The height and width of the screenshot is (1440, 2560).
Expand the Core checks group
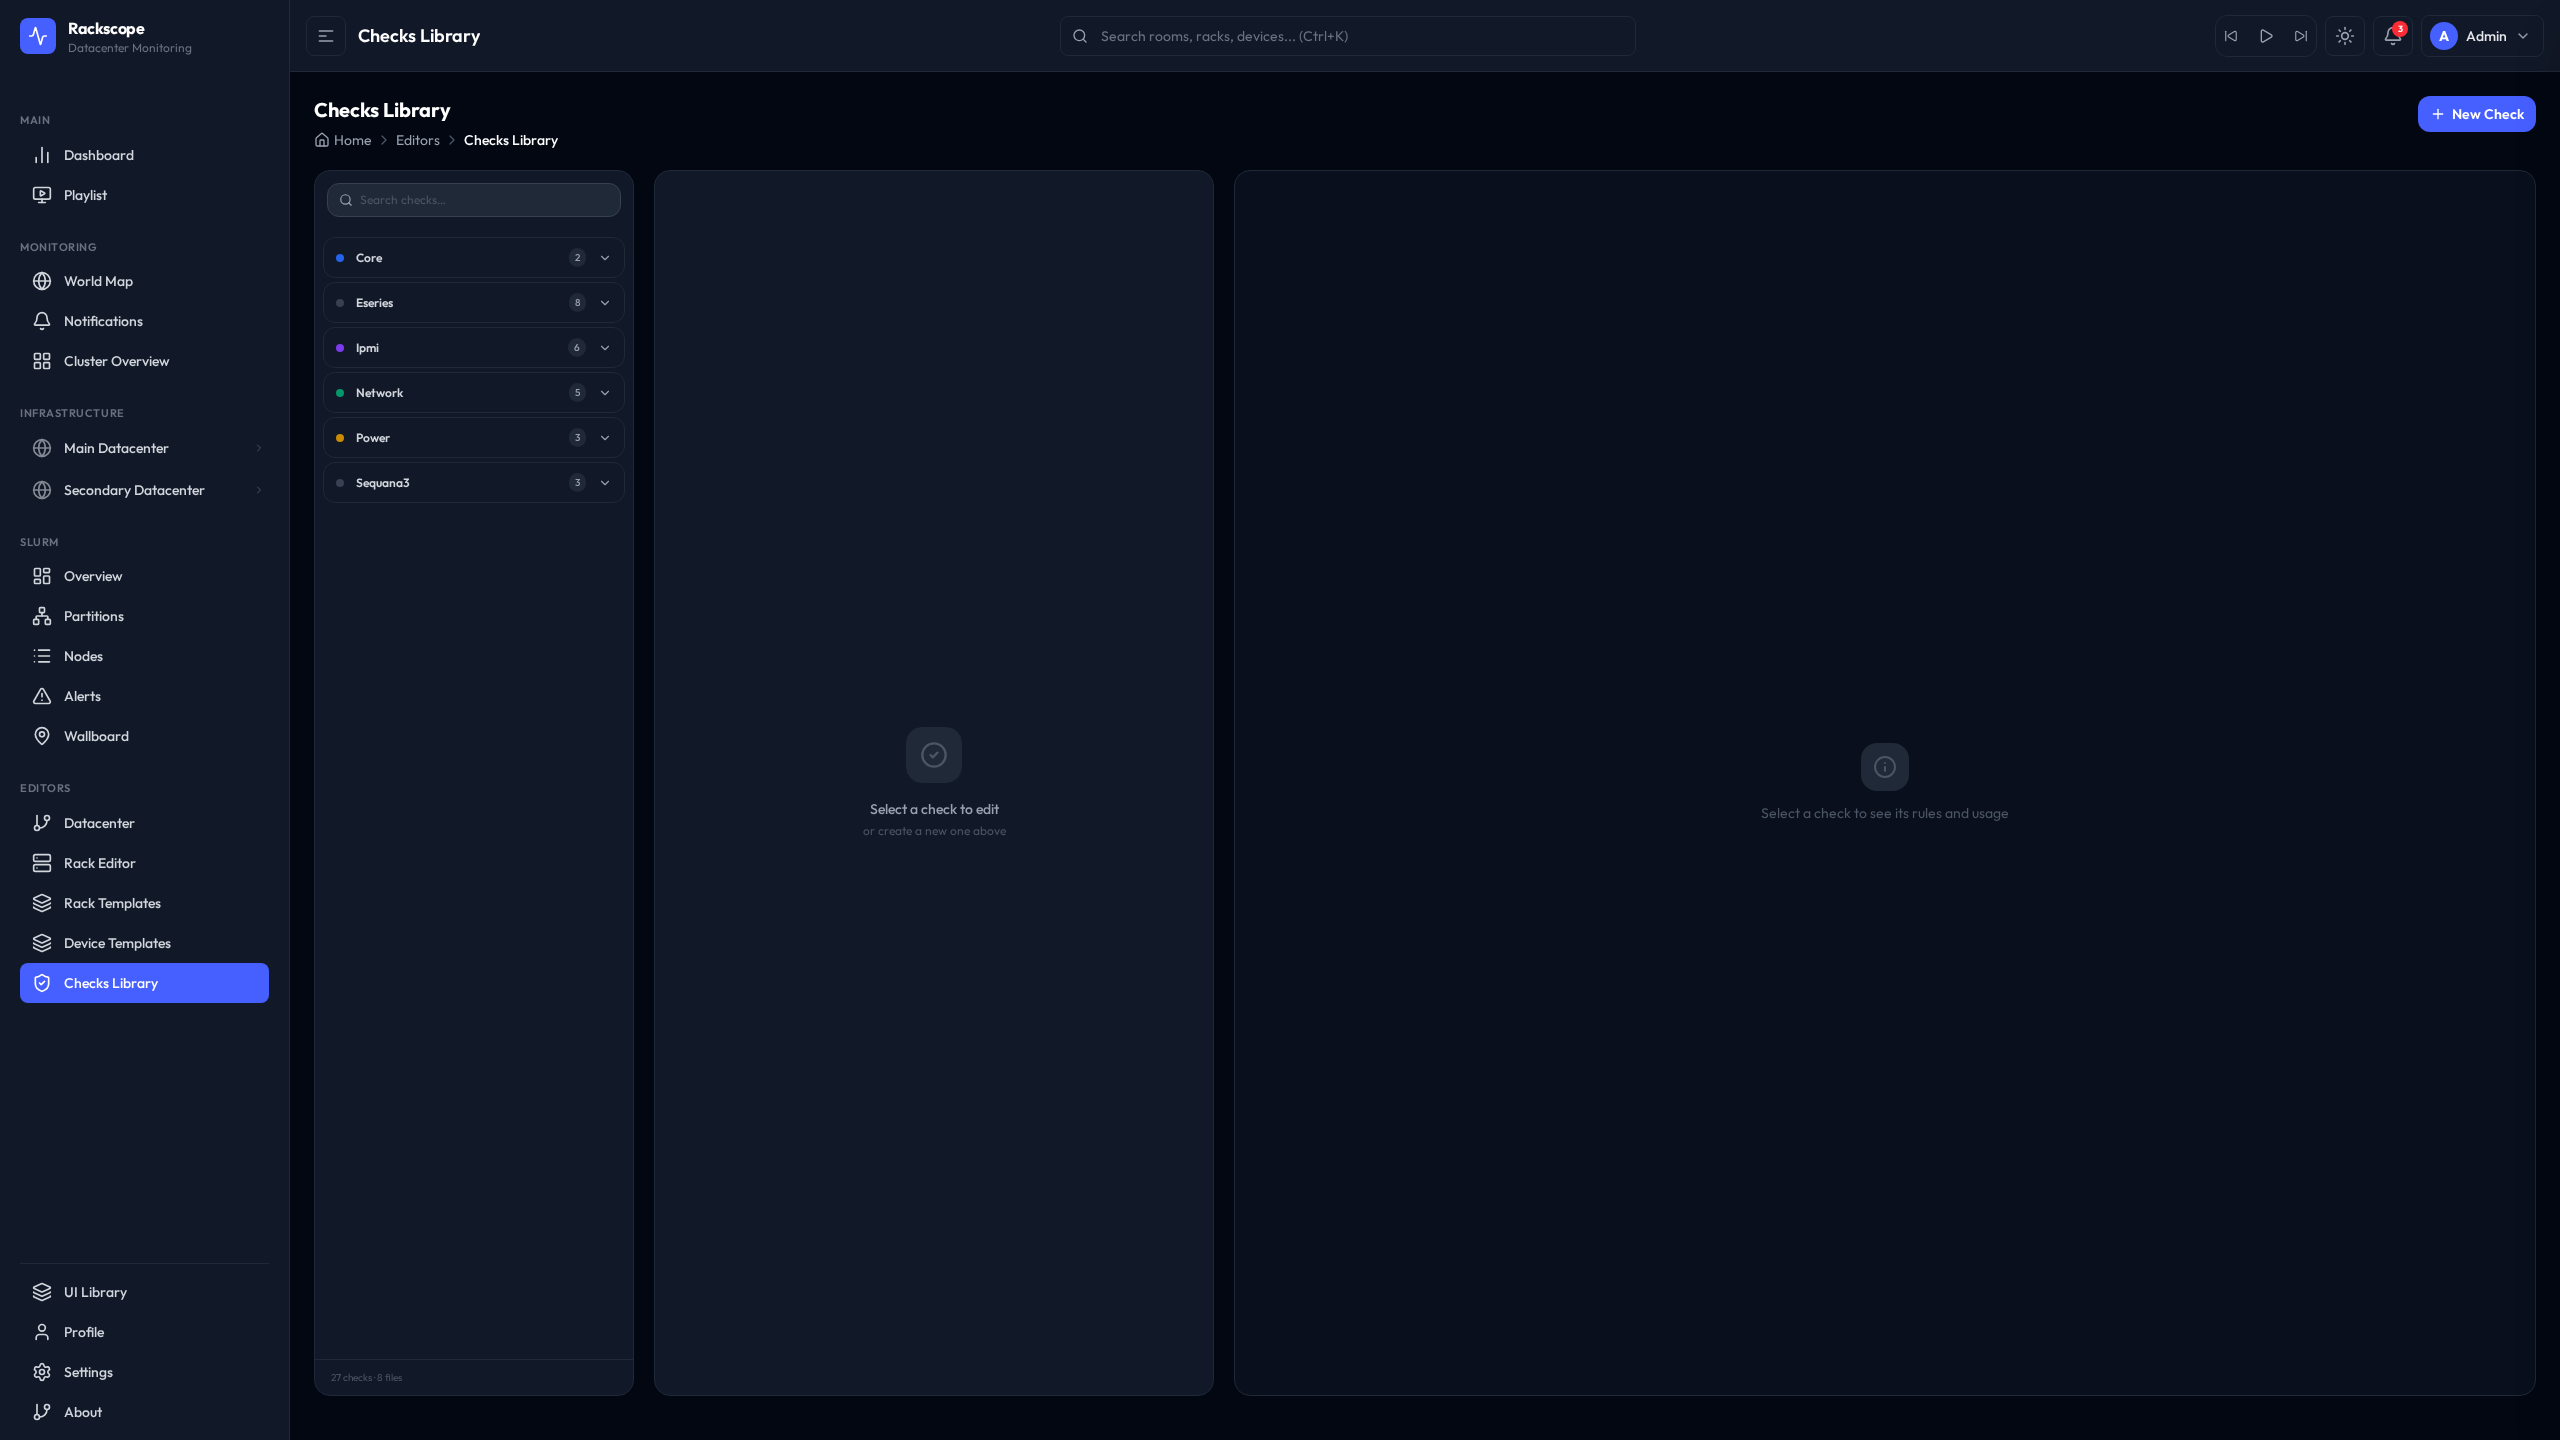click(x=605, y=258)
